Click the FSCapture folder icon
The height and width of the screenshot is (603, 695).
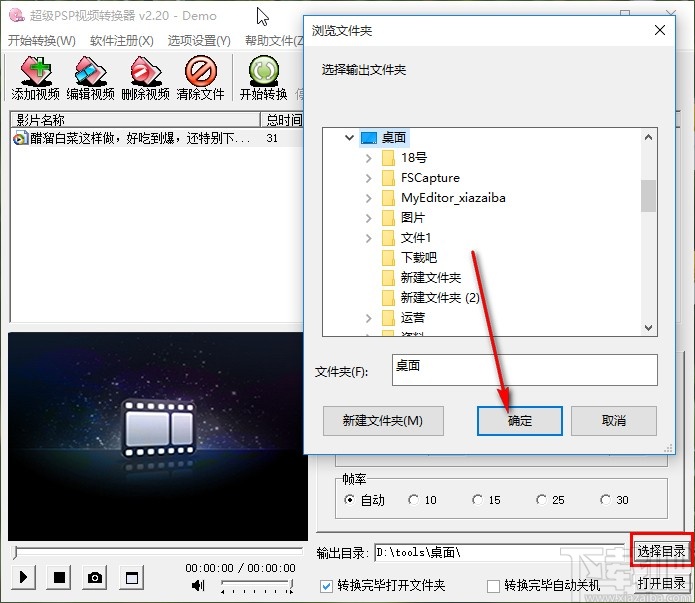[388, 178]
